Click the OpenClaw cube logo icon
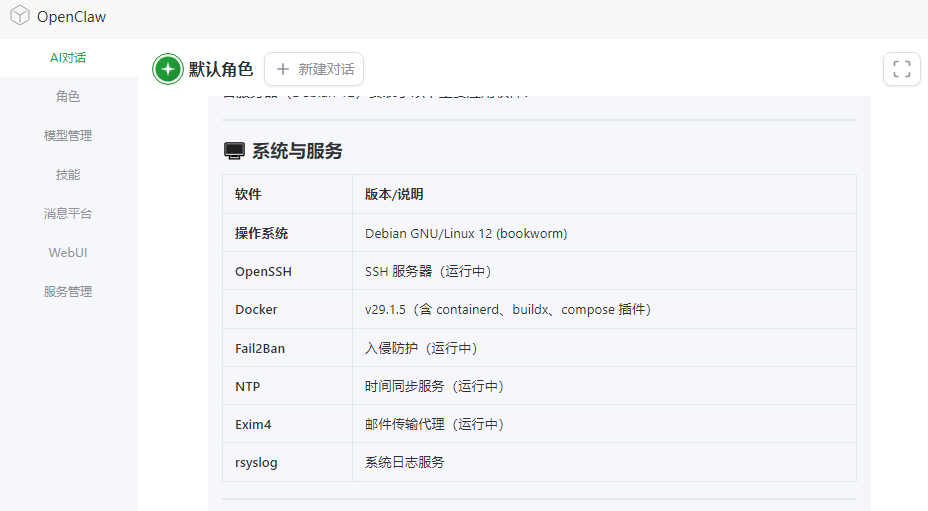 click(x=20, y=16)
